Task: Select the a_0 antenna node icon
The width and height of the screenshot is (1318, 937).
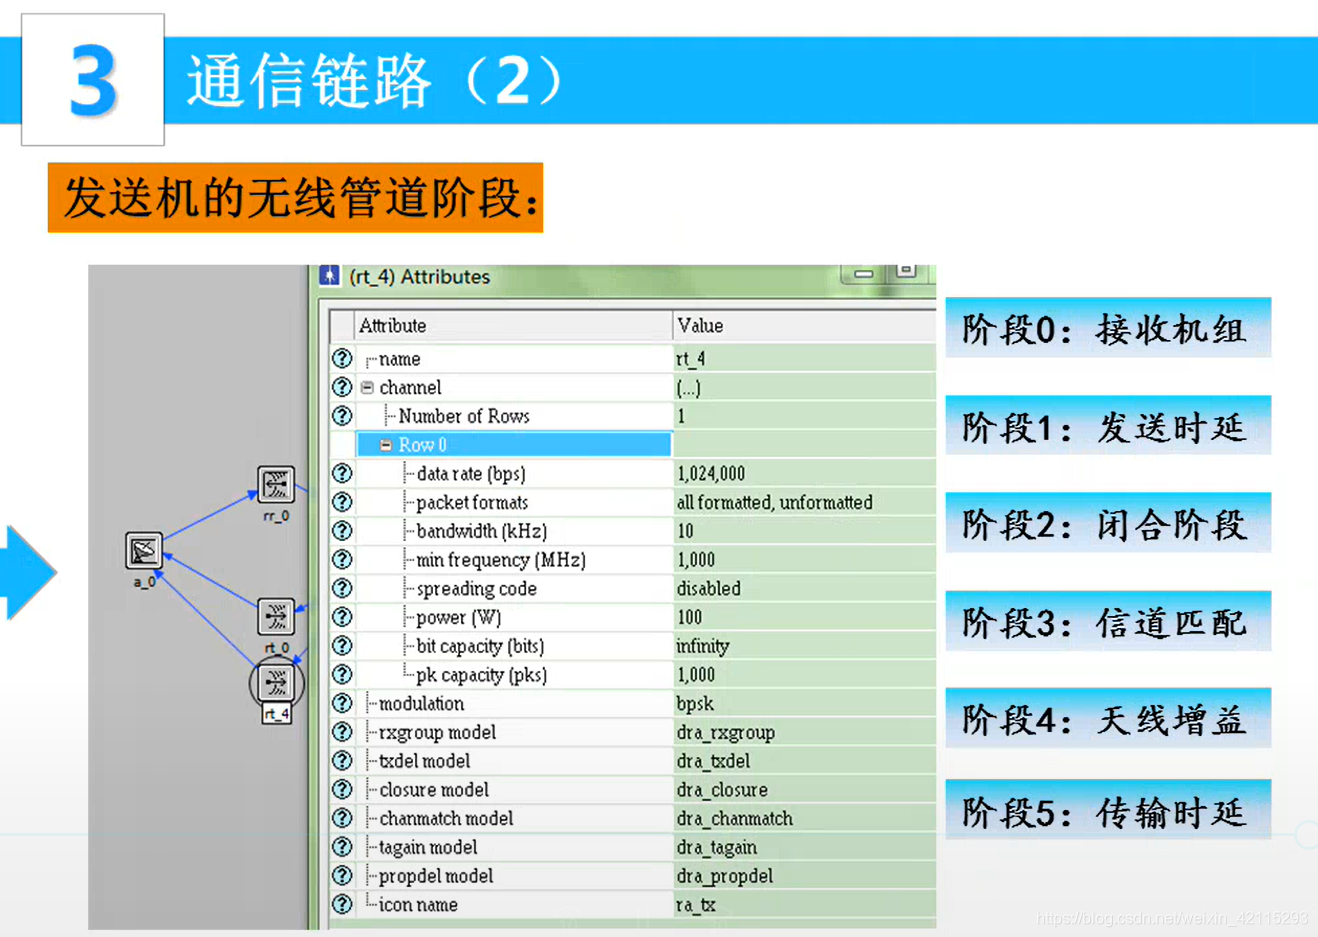Action: pos(144,551)
